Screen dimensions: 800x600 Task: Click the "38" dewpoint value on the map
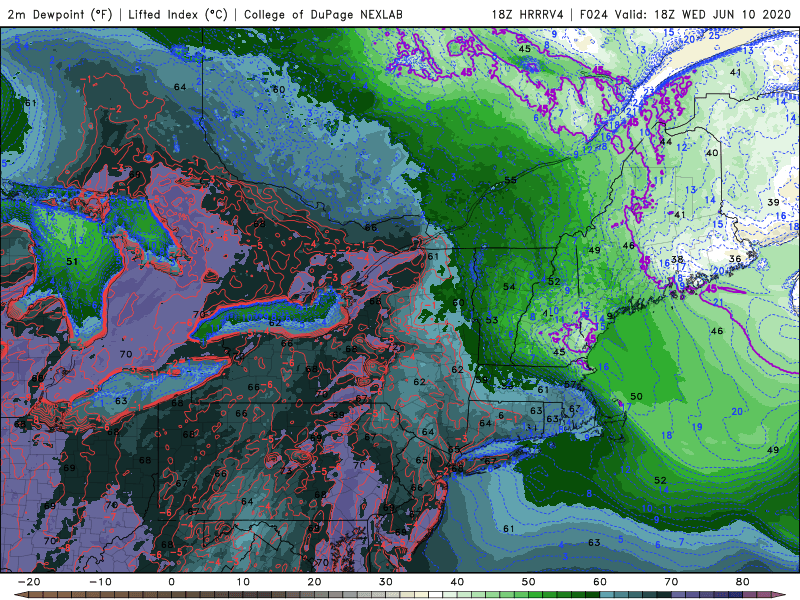[x=677, y=260]
